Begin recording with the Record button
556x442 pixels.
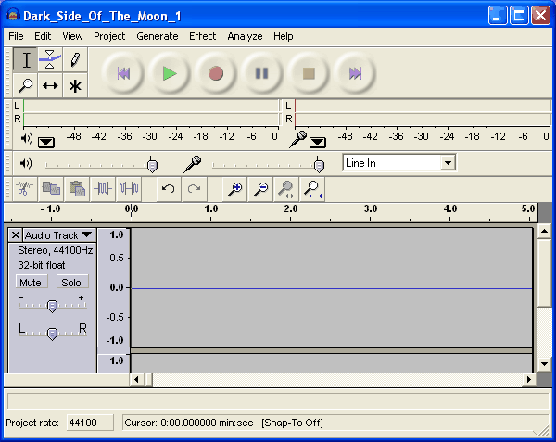(216, 74)
